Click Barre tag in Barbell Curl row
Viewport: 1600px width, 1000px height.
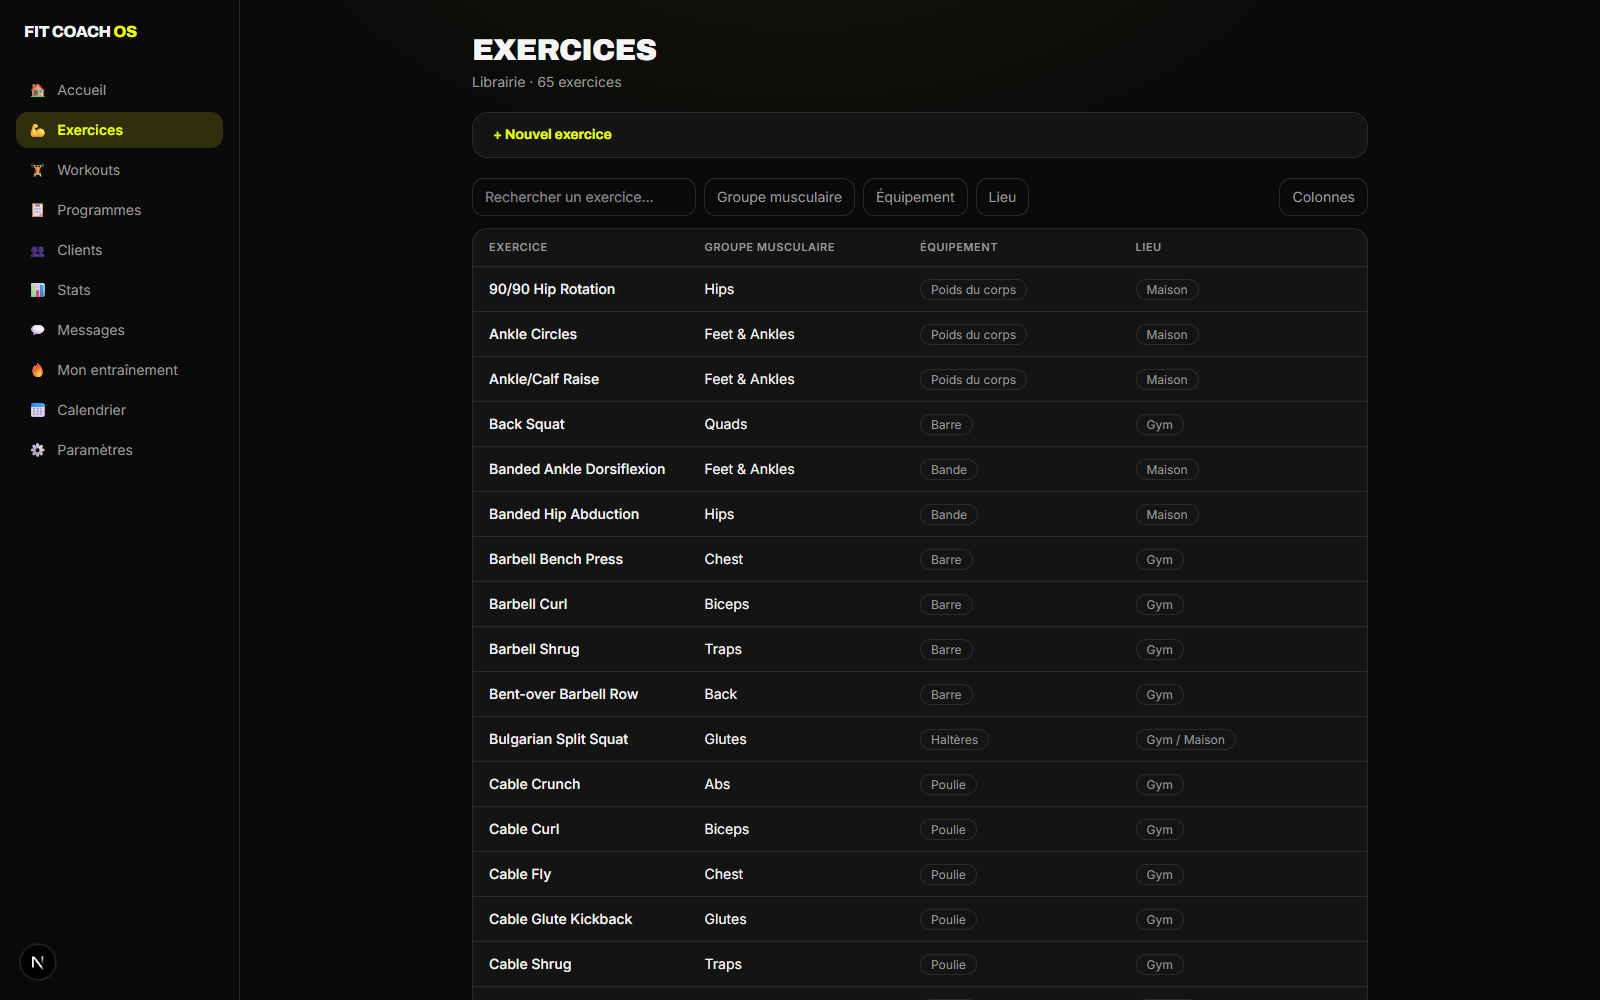(946, 605)
